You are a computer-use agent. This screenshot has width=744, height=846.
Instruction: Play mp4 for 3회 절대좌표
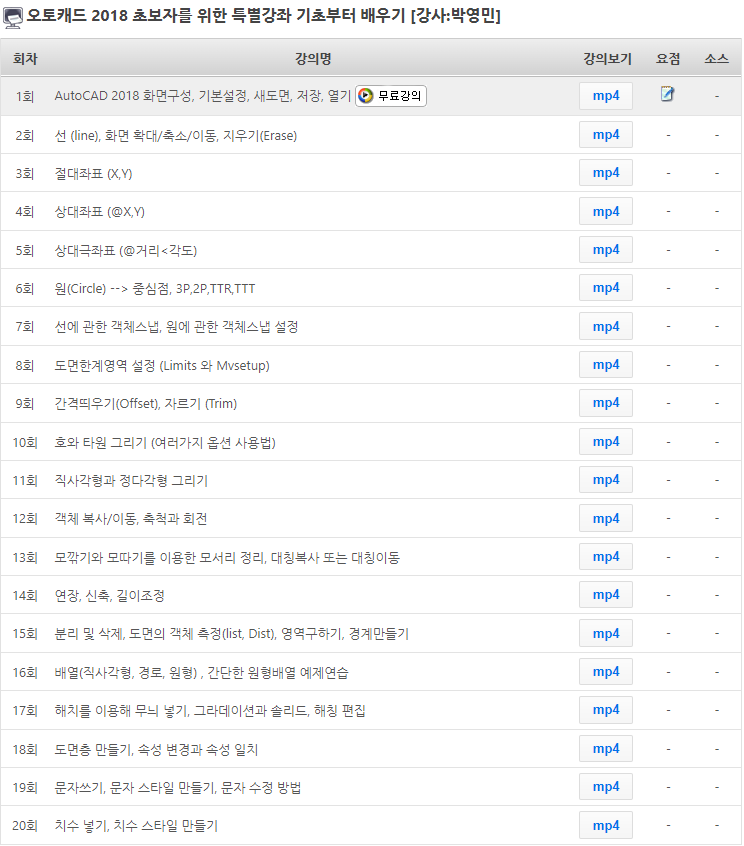click(x=606, y=173)
